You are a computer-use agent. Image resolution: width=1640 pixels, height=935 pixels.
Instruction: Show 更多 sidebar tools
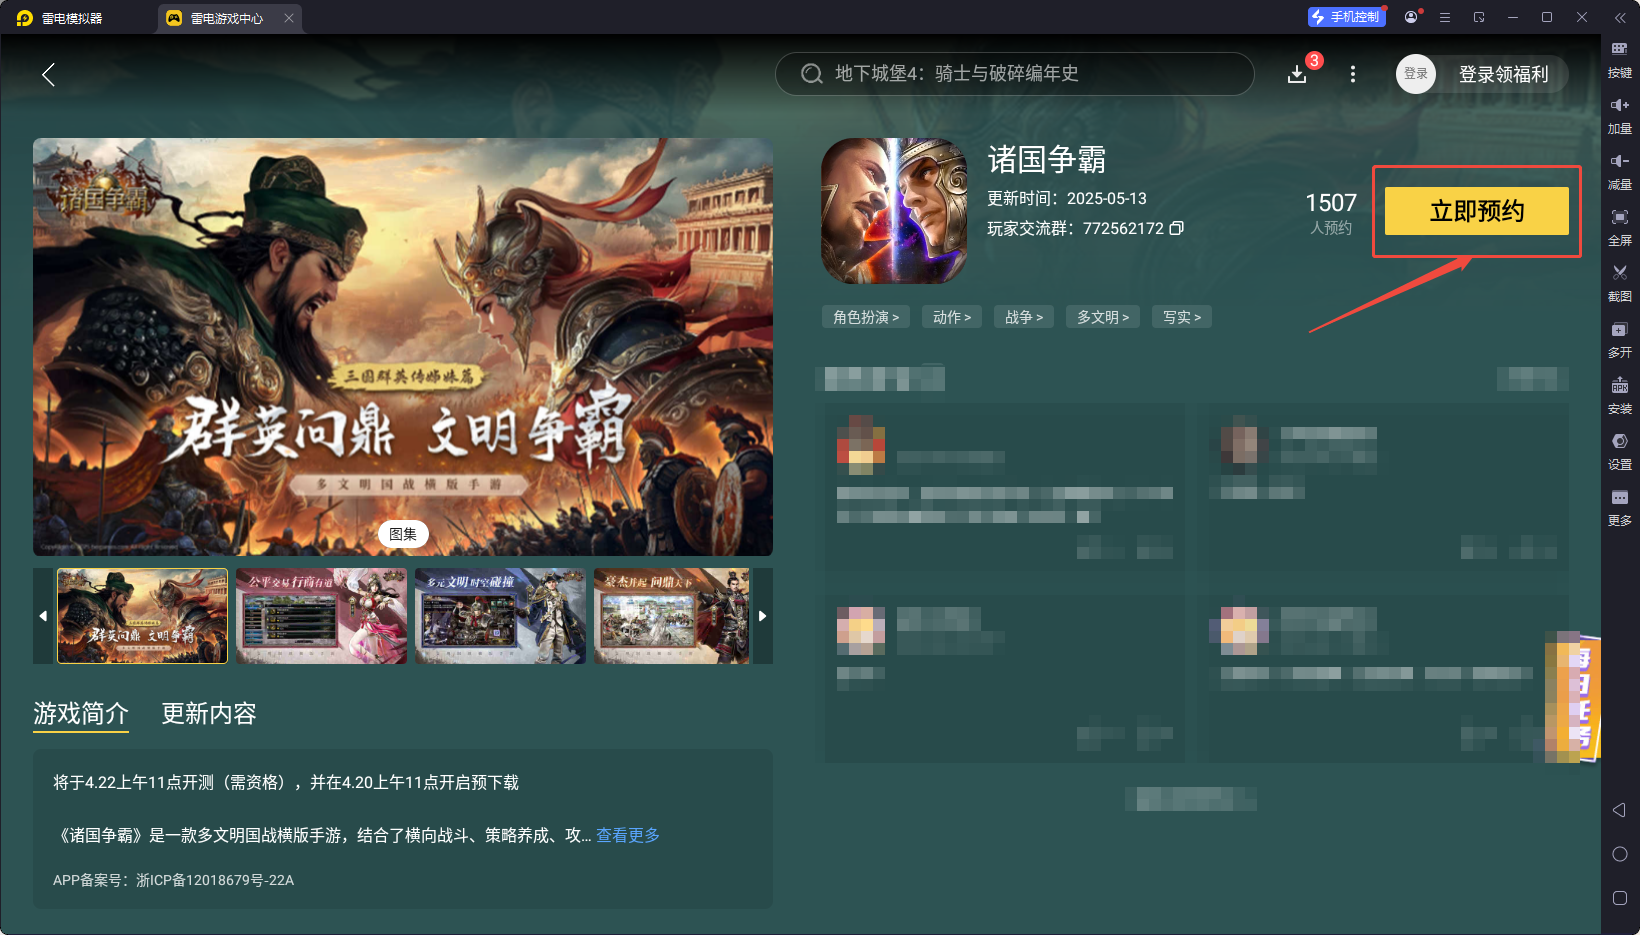[1620, 508]
